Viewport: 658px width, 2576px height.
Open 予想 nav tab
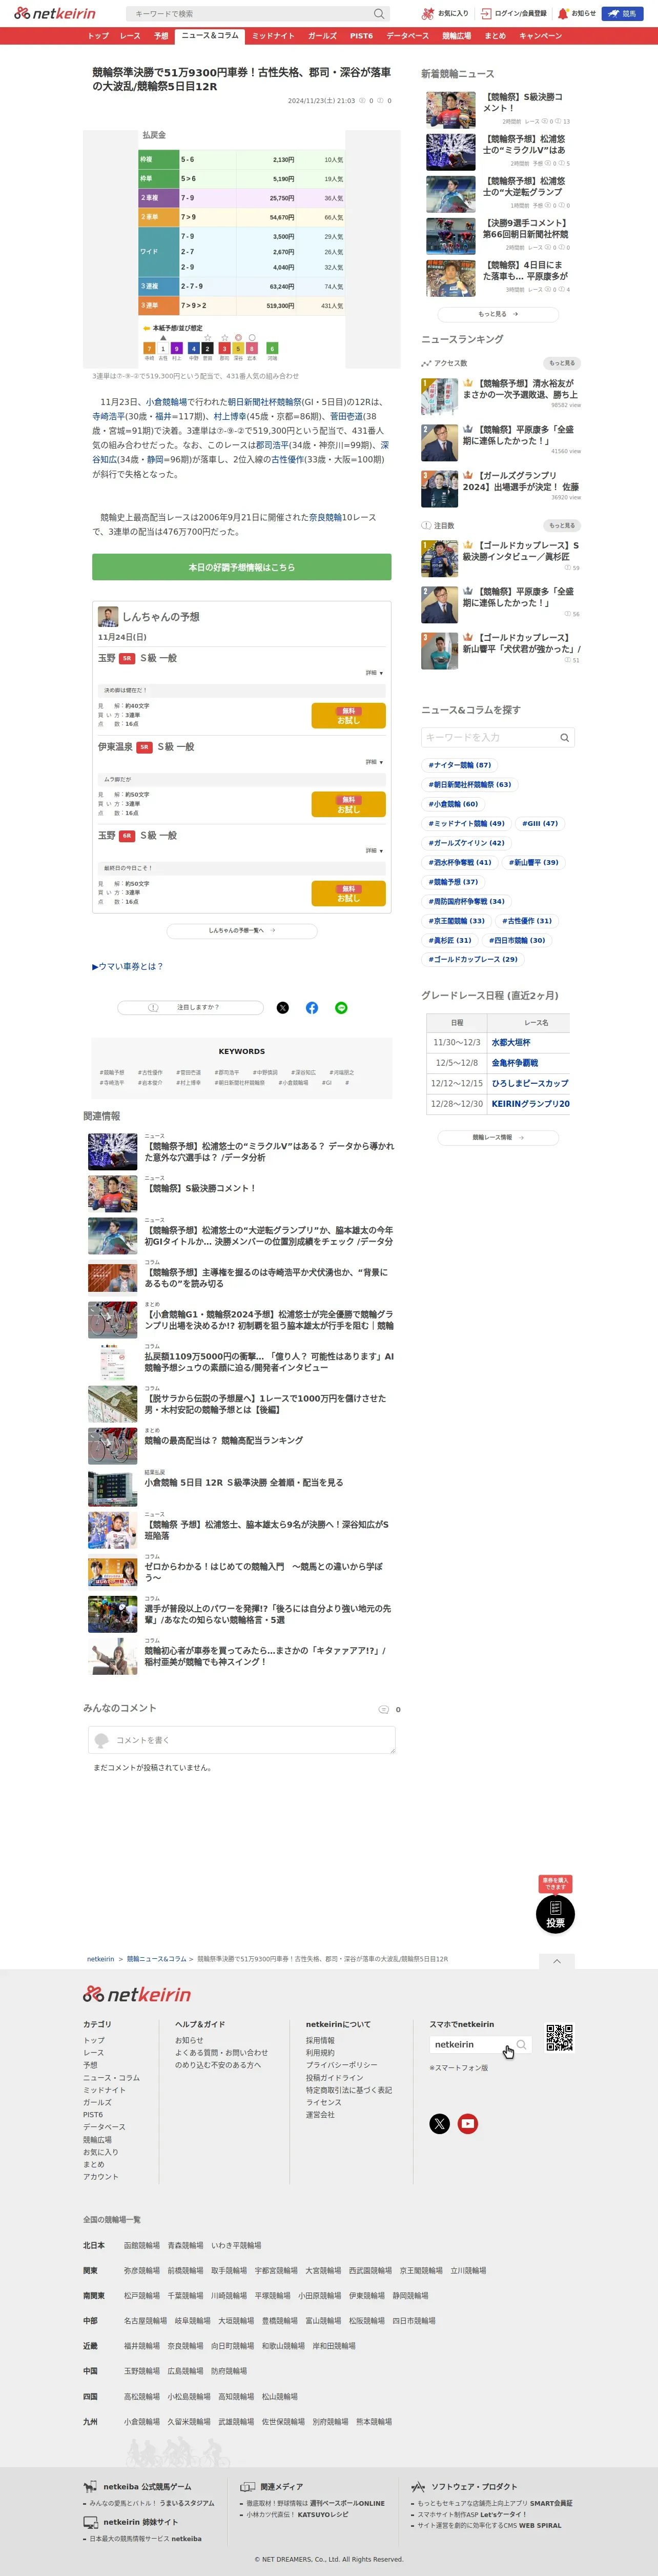tap(161, 36)
